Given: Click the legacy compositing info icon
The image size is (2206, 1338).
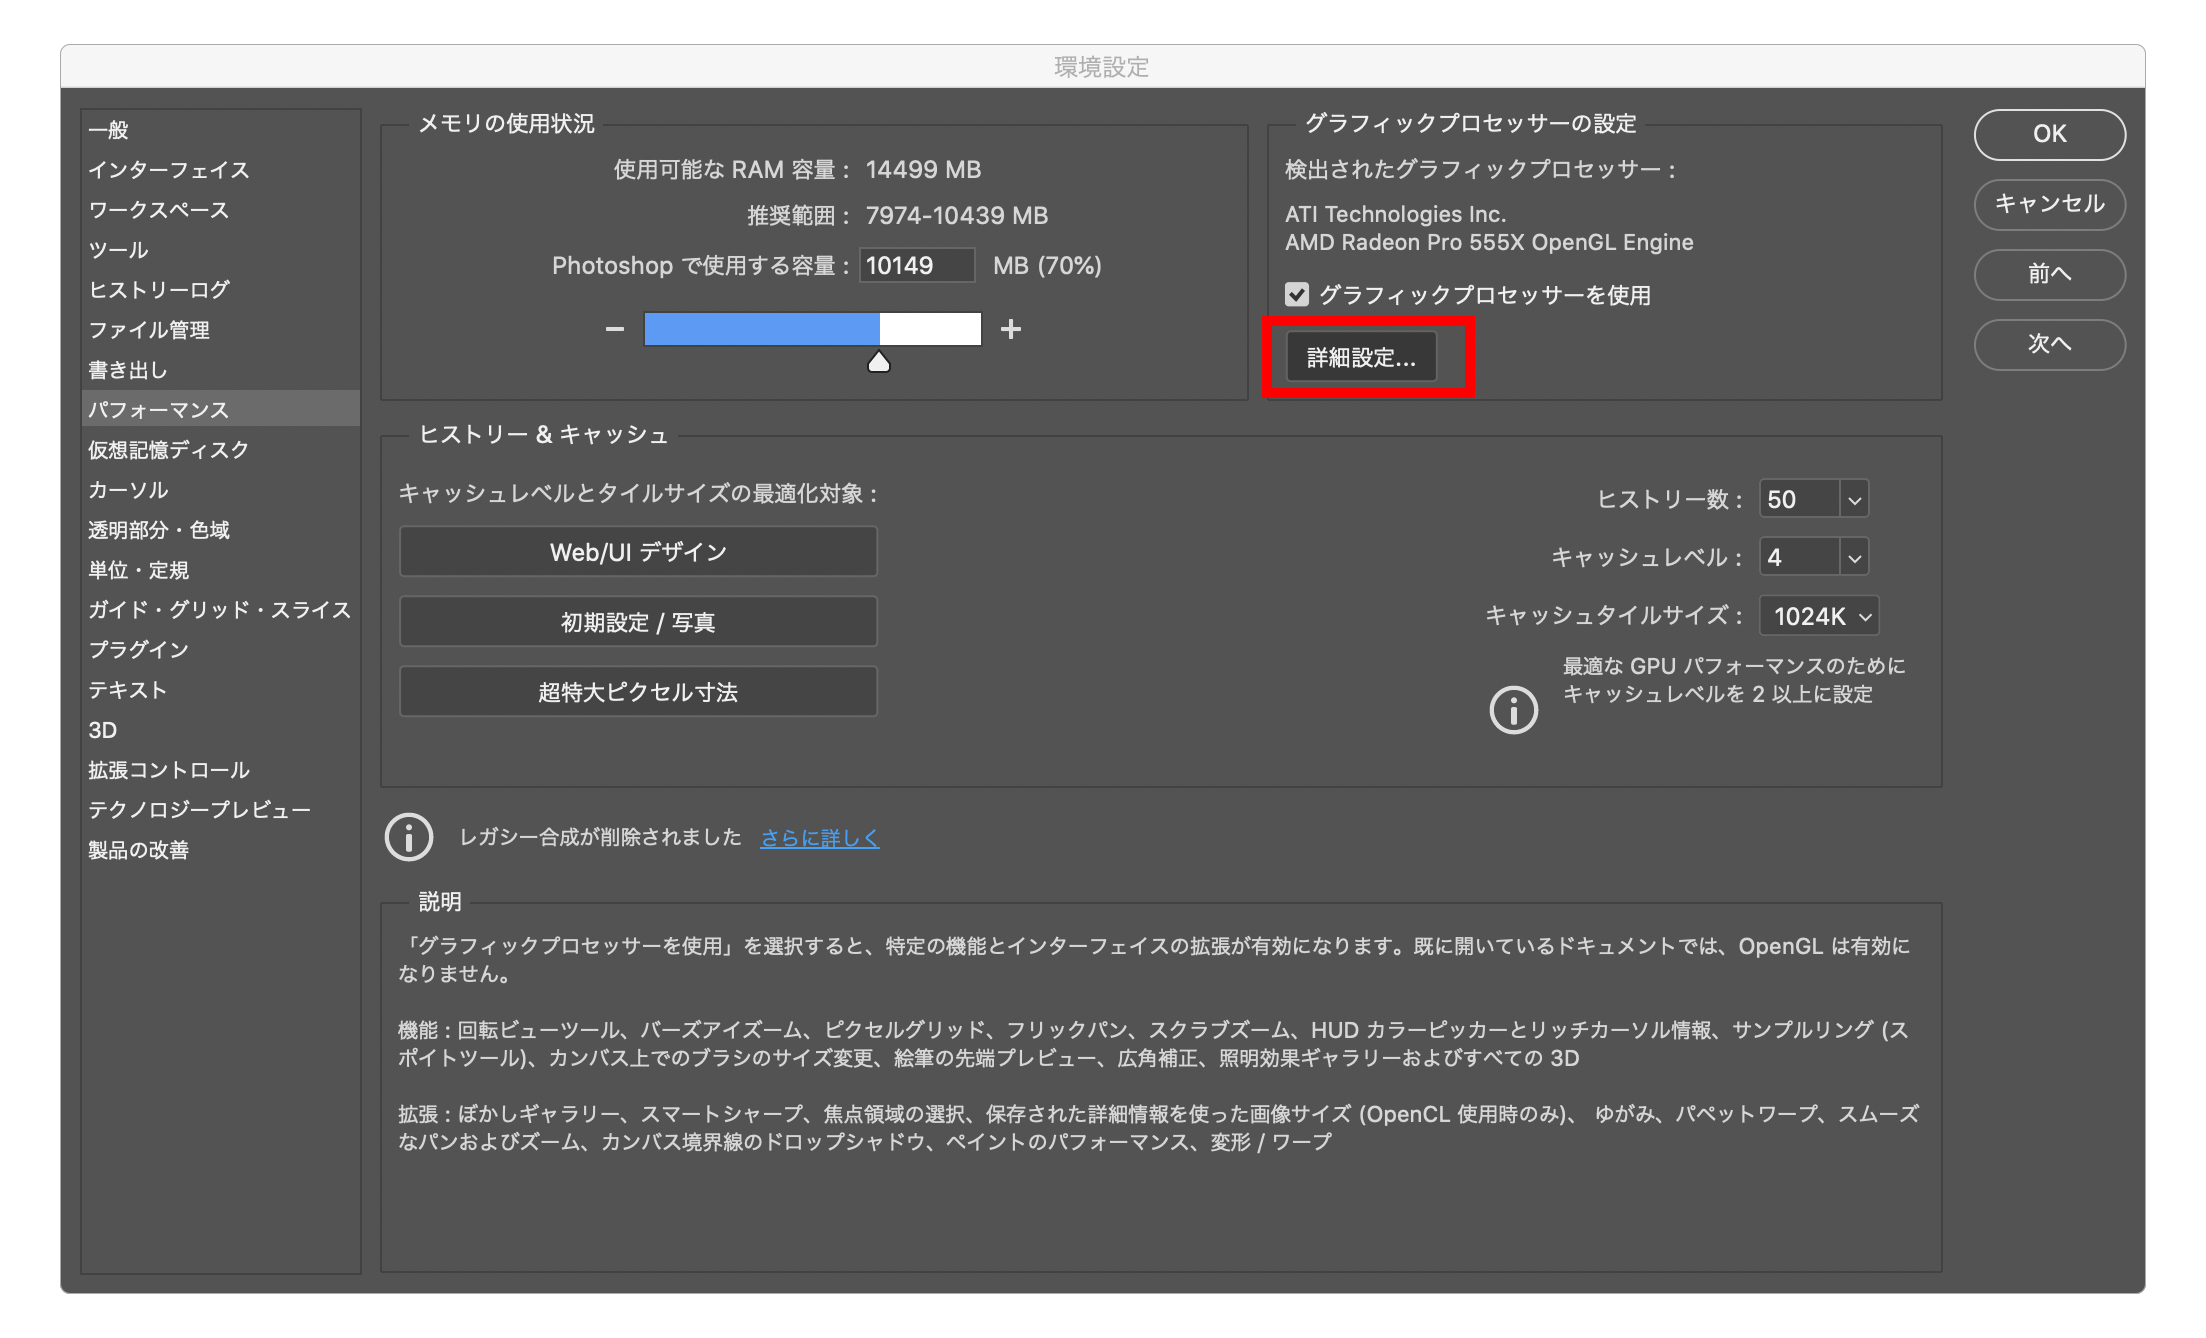Looking at the screenshot, I should 409,837.
